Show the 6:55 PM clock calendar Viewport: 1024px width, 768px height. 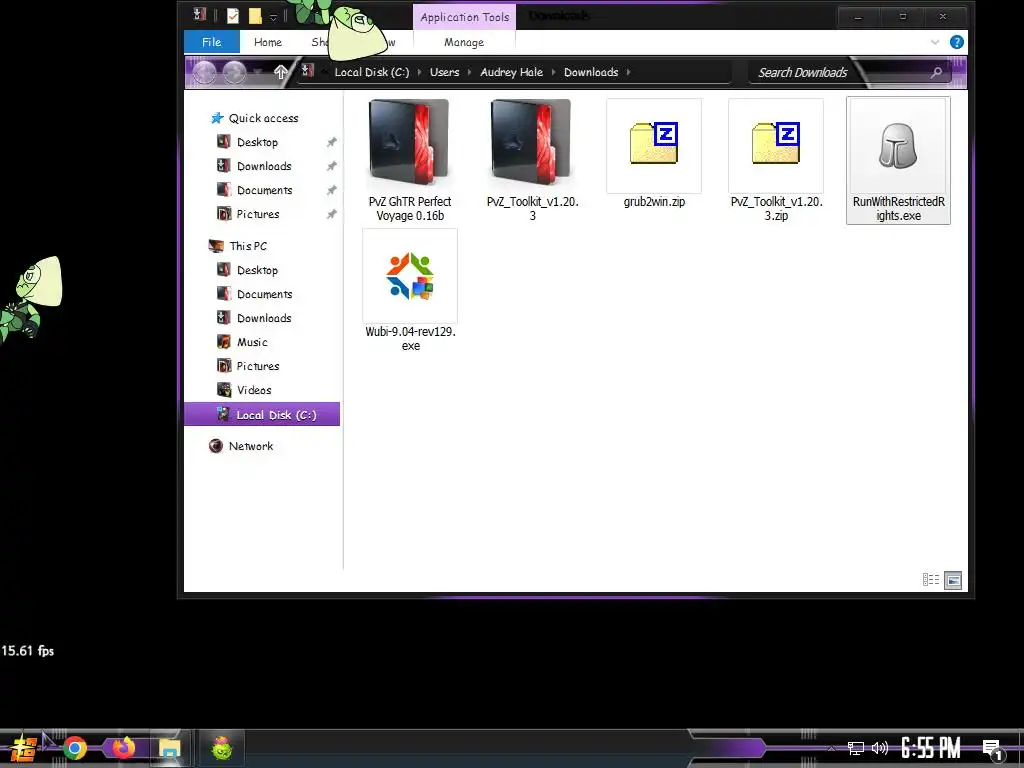click(x=931, y=748)
